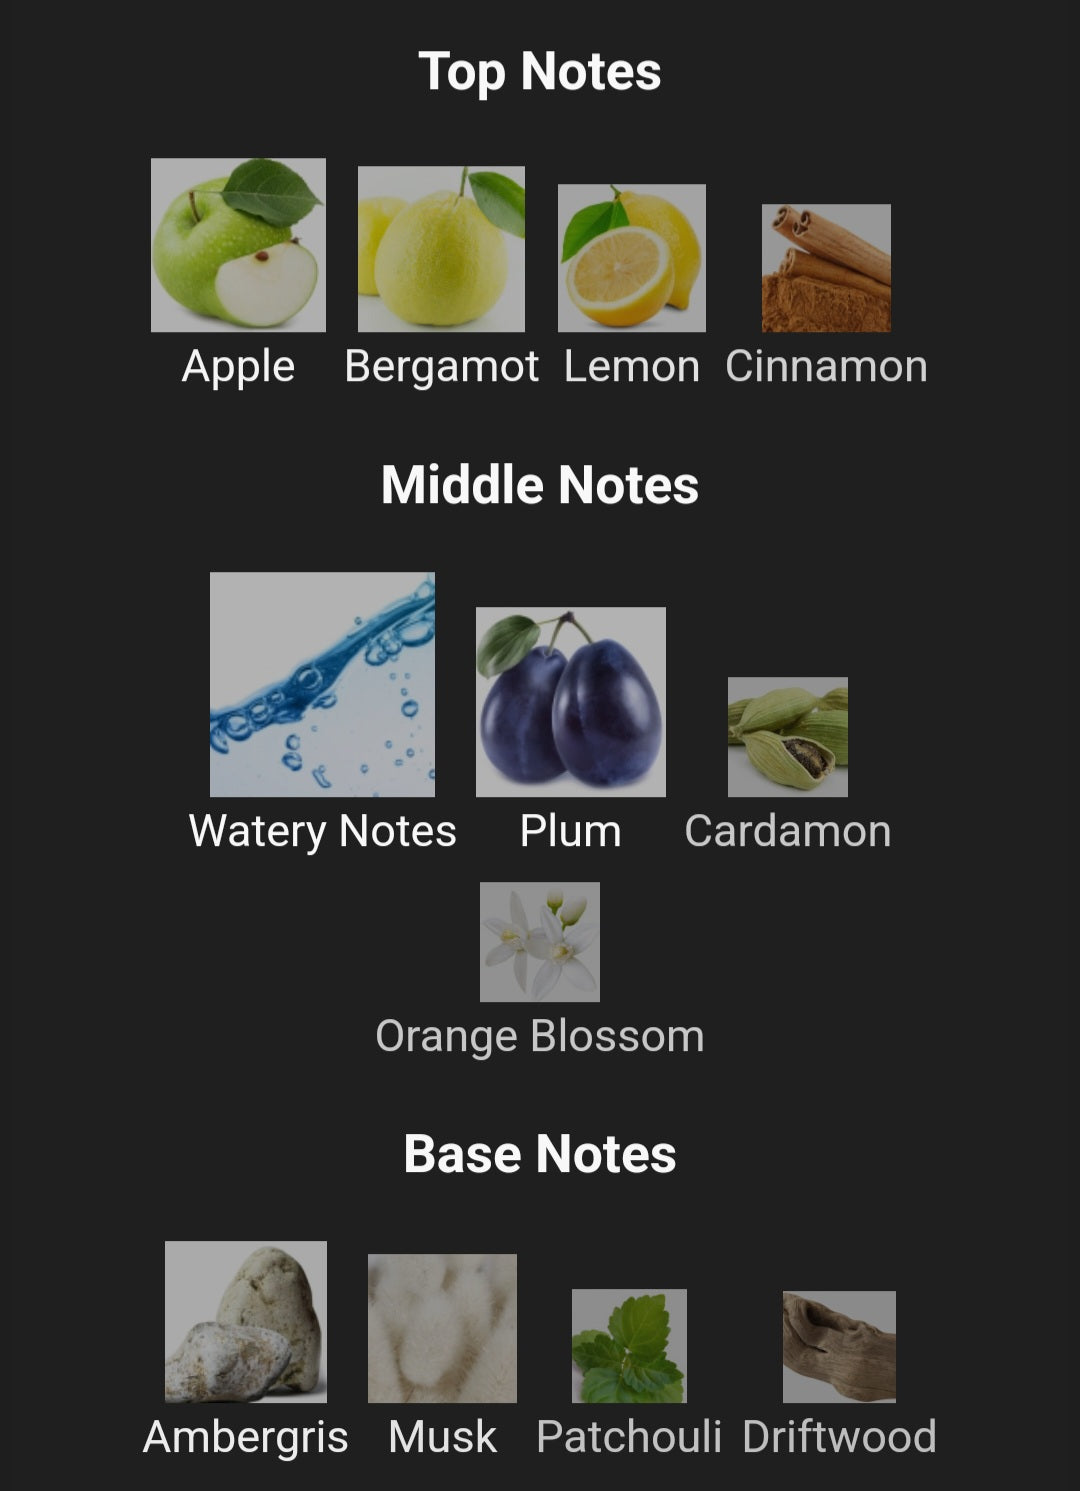Image resolution: width=1080 pixels, height=1491 pixels.
Task: Select the Plum fruit image
Action: pos(570,701)
